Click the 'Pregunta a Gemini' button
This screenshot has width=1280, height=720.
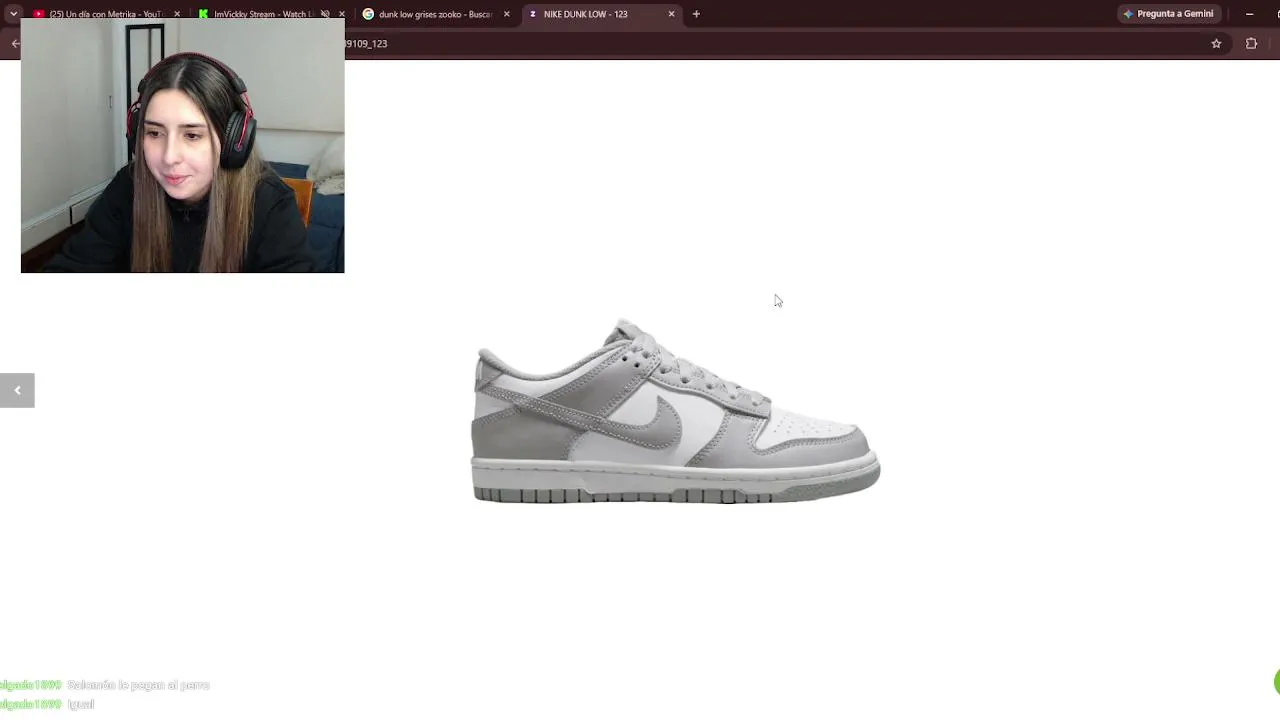tap(1168, 14)
